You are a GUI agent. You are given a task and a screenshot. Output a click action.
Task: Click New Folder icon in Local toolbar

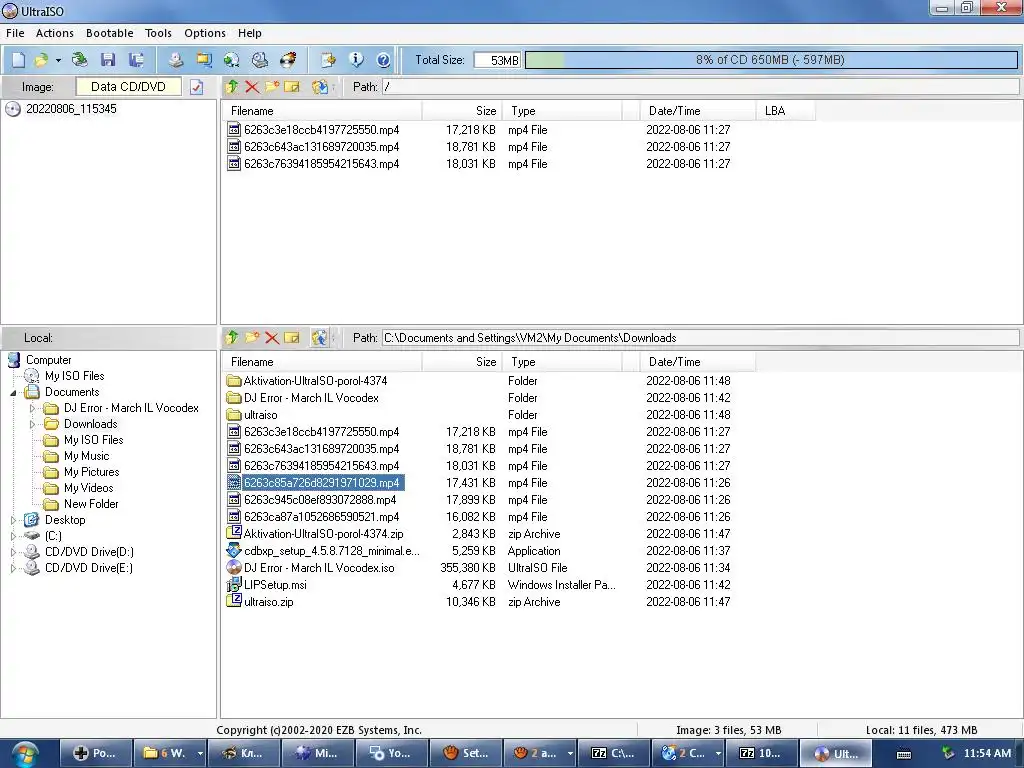252,338
